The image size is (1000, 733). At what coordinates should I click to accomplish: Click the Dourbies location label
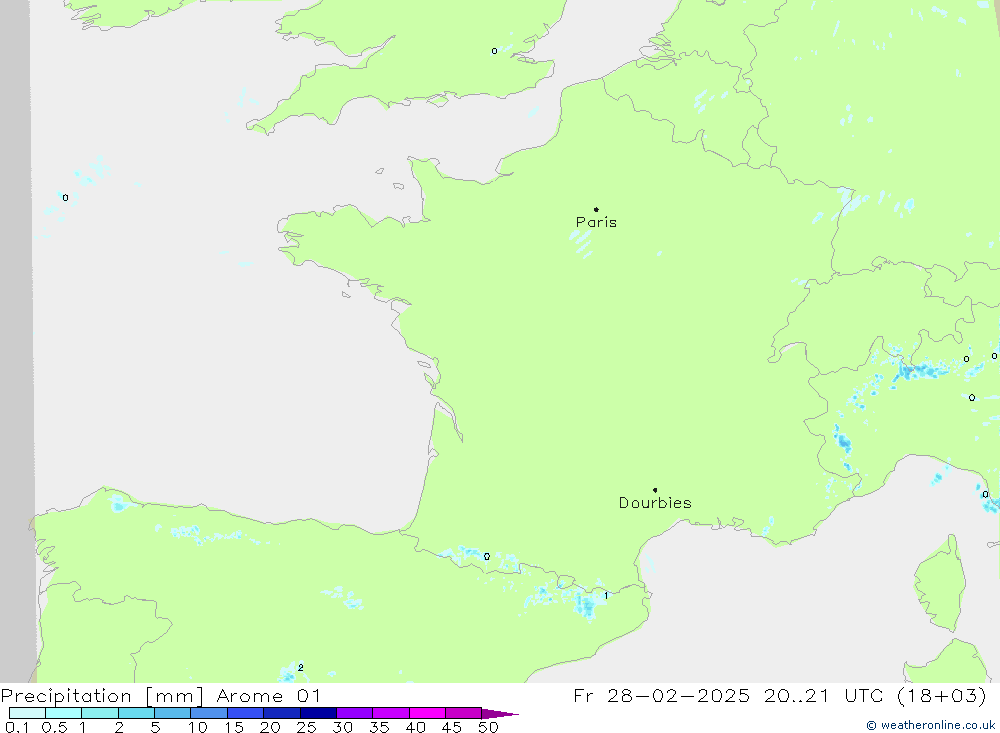(x=655, y=503)
